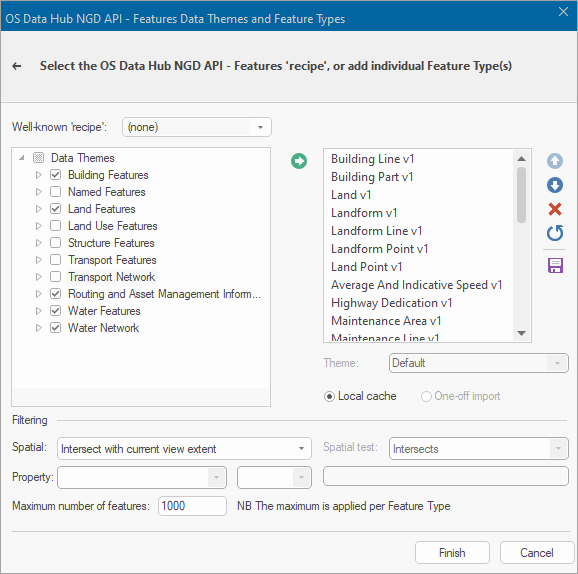This screenshot has width=578, height=574.
Task: Select the Local cache radio button
Action: click(329, 397)
